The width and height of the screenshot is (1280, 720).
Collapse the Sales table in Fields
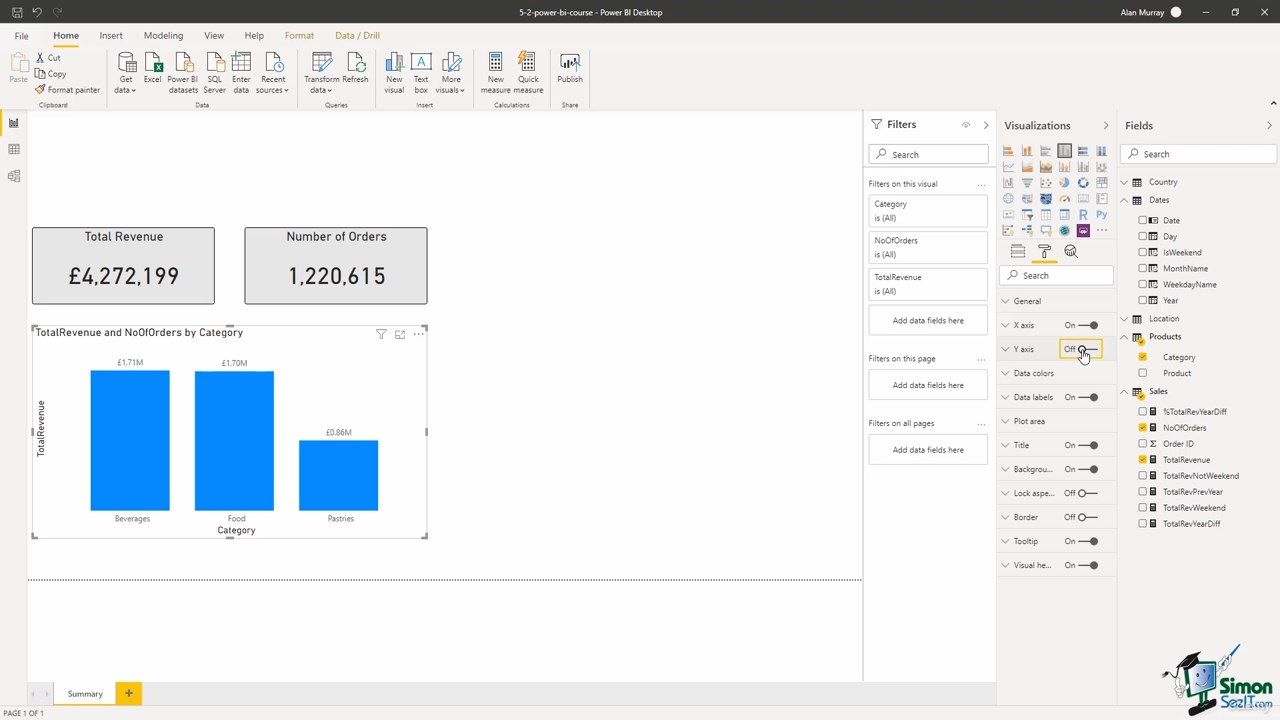click(1124, 391)
